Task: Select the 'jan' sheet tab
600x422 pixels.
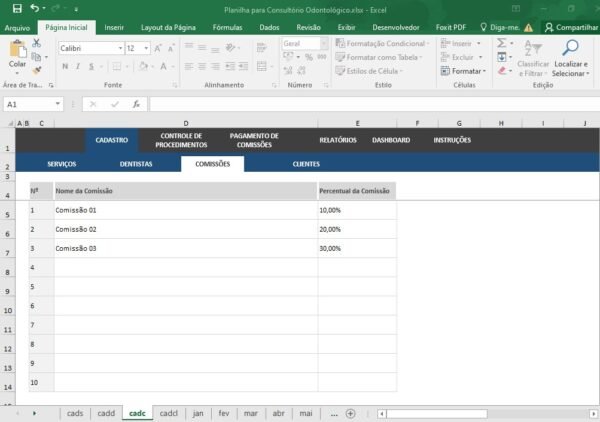Action: point(198,413)
